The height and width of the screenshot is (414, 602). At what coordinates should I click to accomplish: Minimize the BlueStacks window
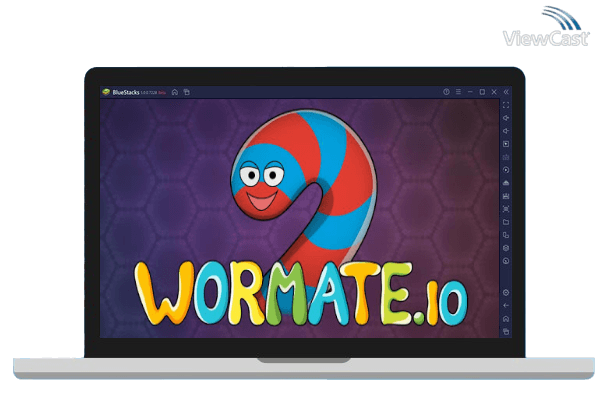coord(470,92)
